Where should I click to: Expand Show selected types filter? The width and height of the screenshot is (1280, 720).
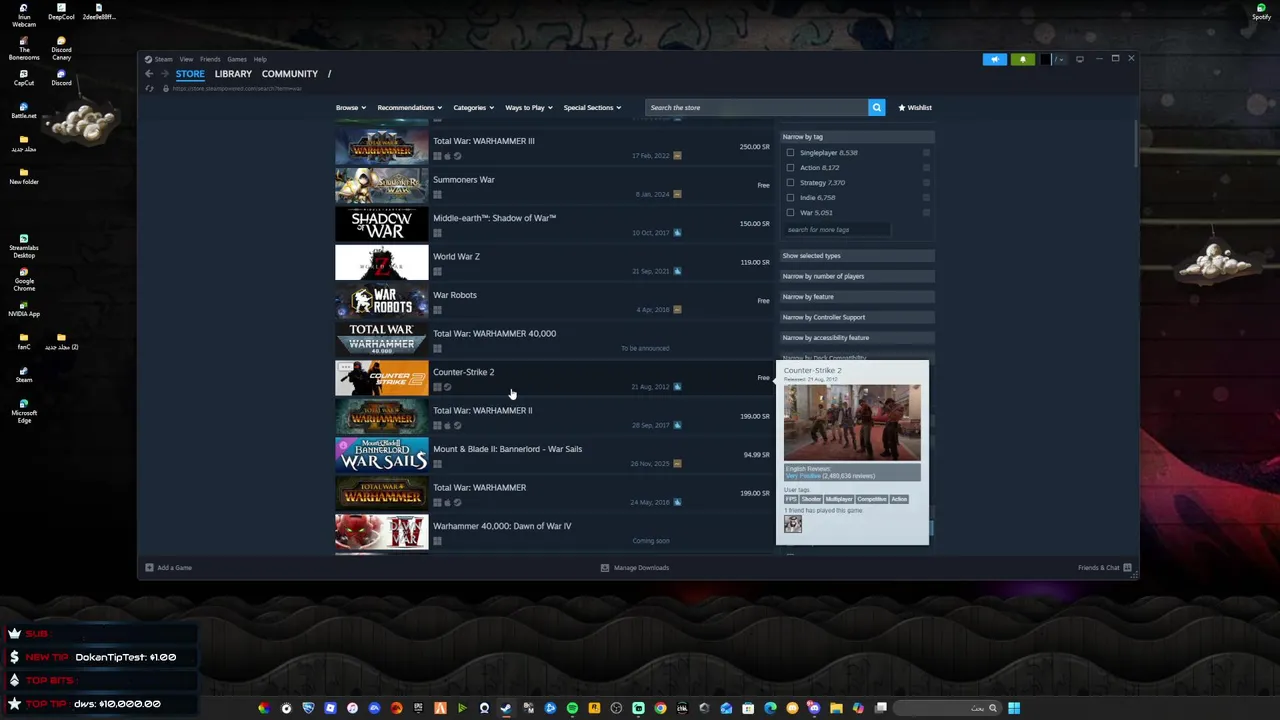click(x=856, y=256)
